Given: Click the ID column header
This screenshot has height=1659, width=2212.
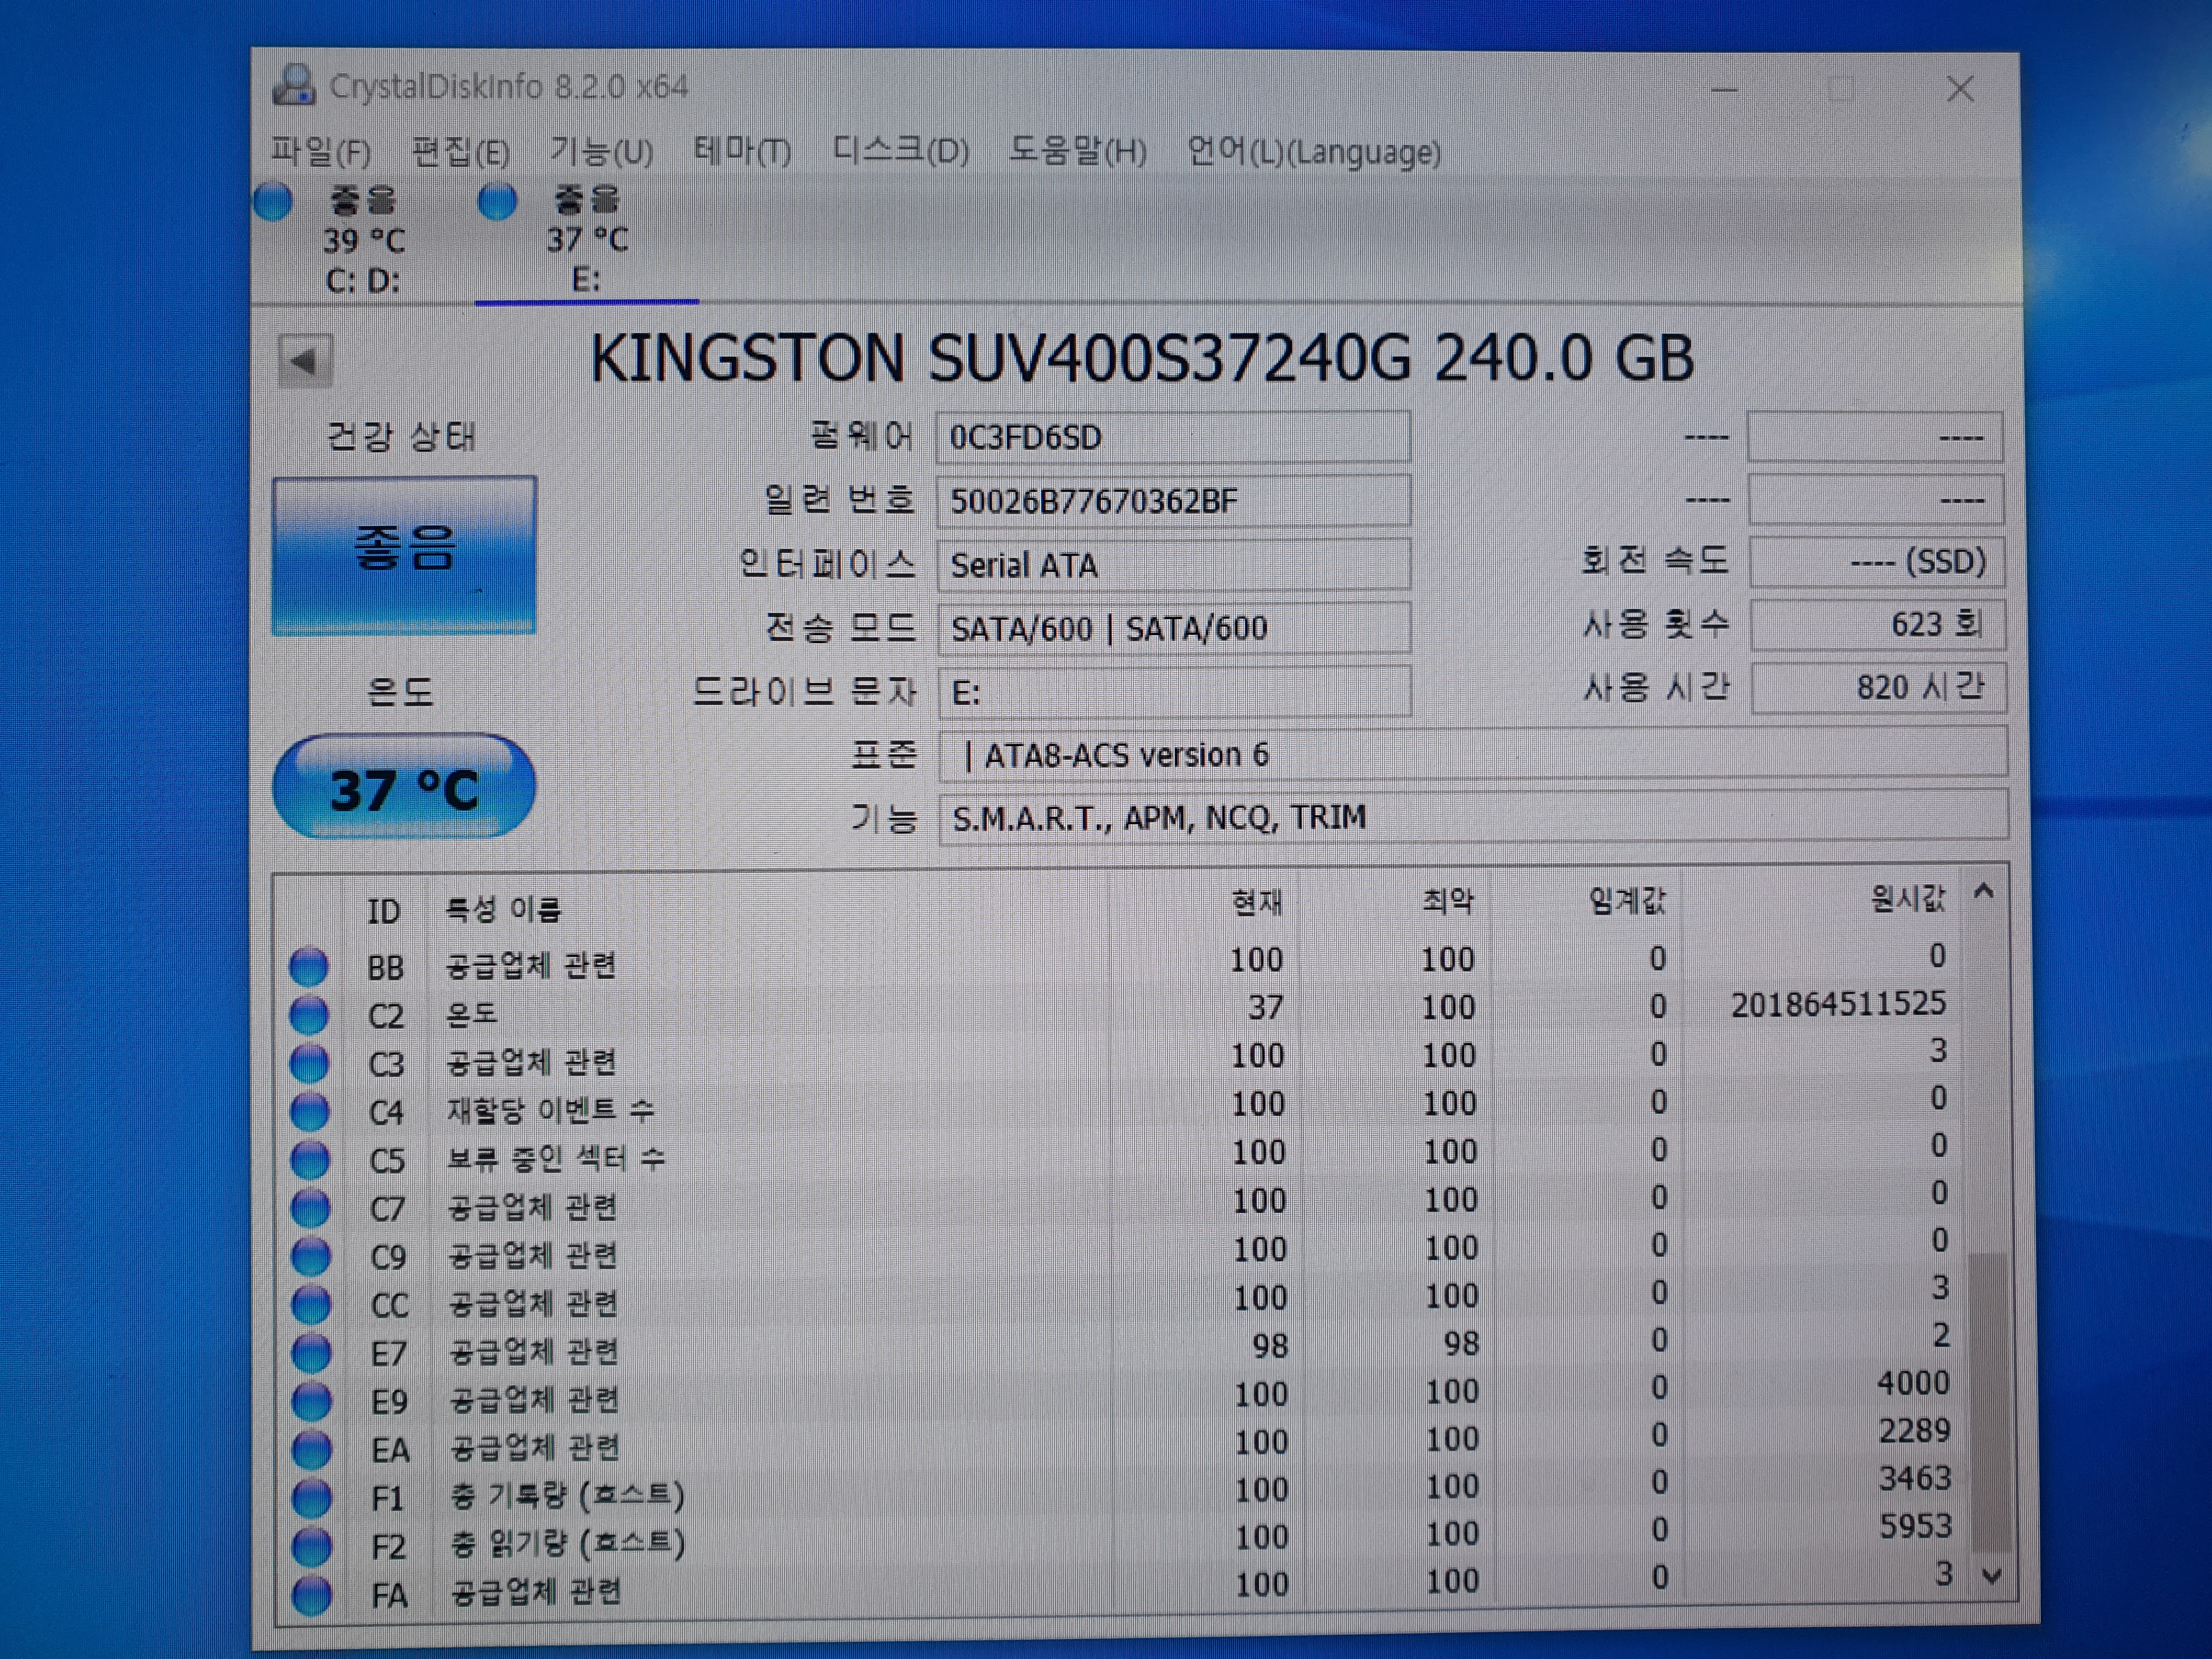Looking at the screenshot, I should 384,910.
